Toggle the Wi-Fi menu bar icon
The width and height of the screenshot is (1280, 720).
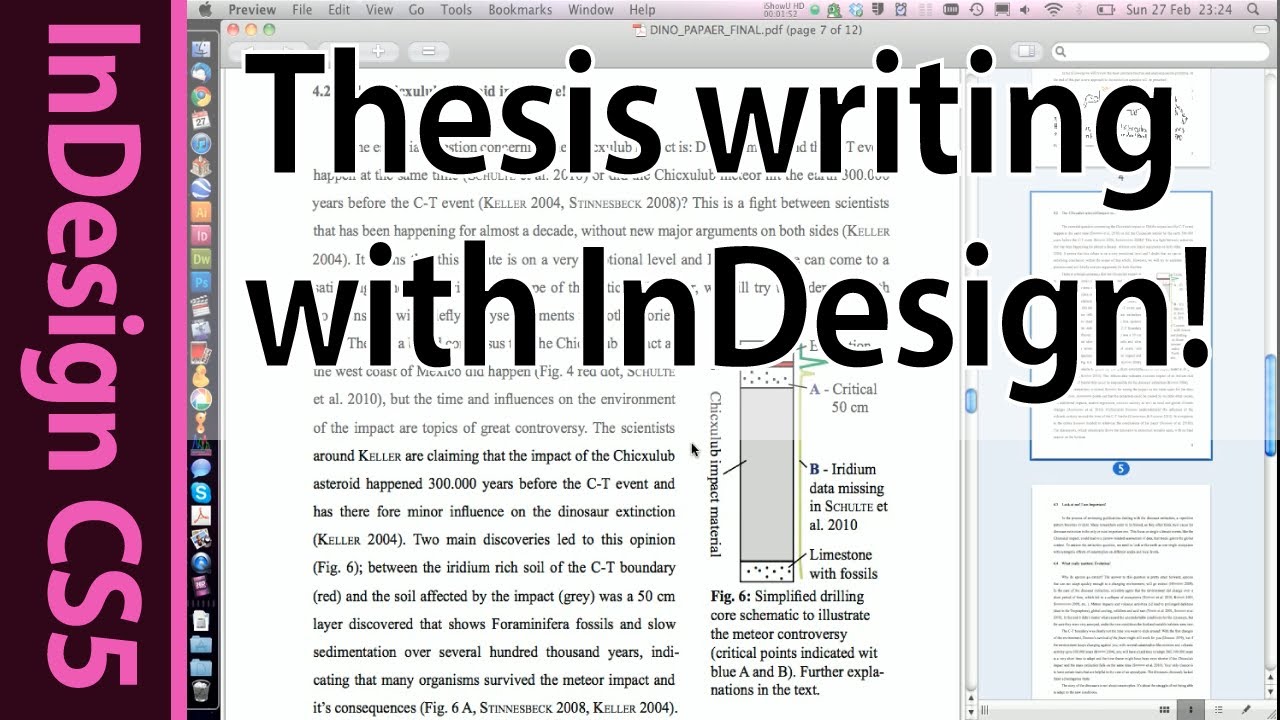[1053, 10]
